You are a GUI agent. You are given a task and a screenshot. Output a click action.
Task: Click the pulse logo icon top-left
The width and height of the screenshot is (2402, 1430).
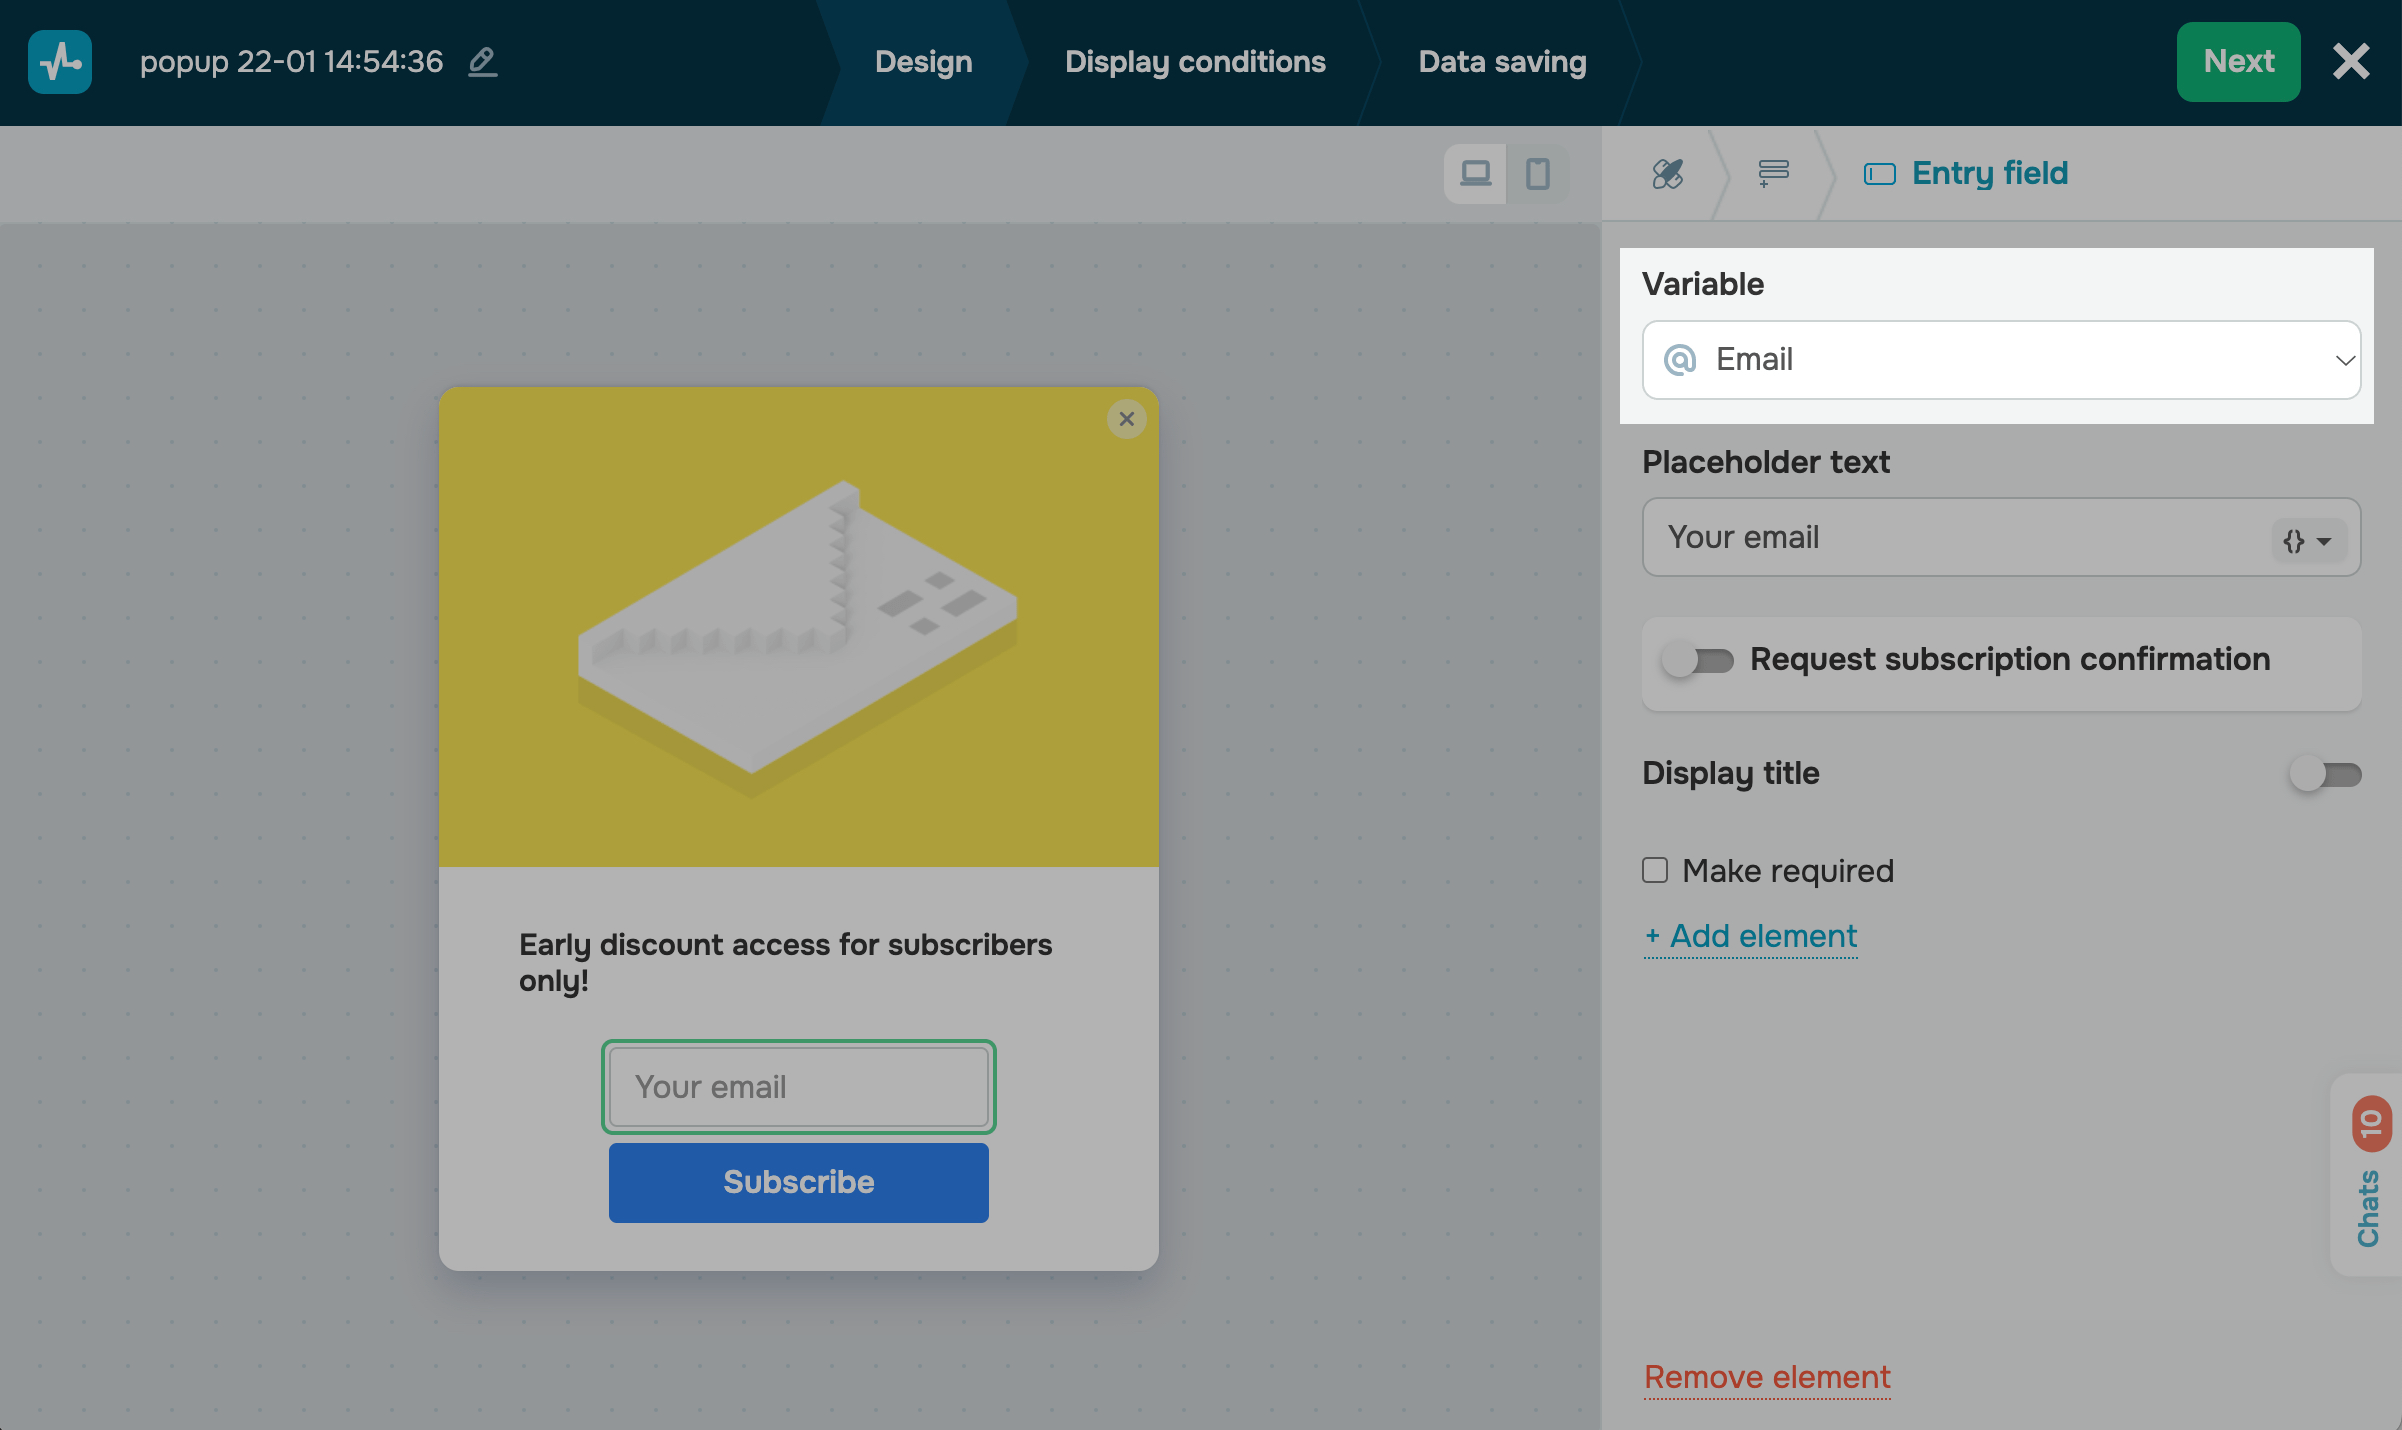tap(60, 62)
